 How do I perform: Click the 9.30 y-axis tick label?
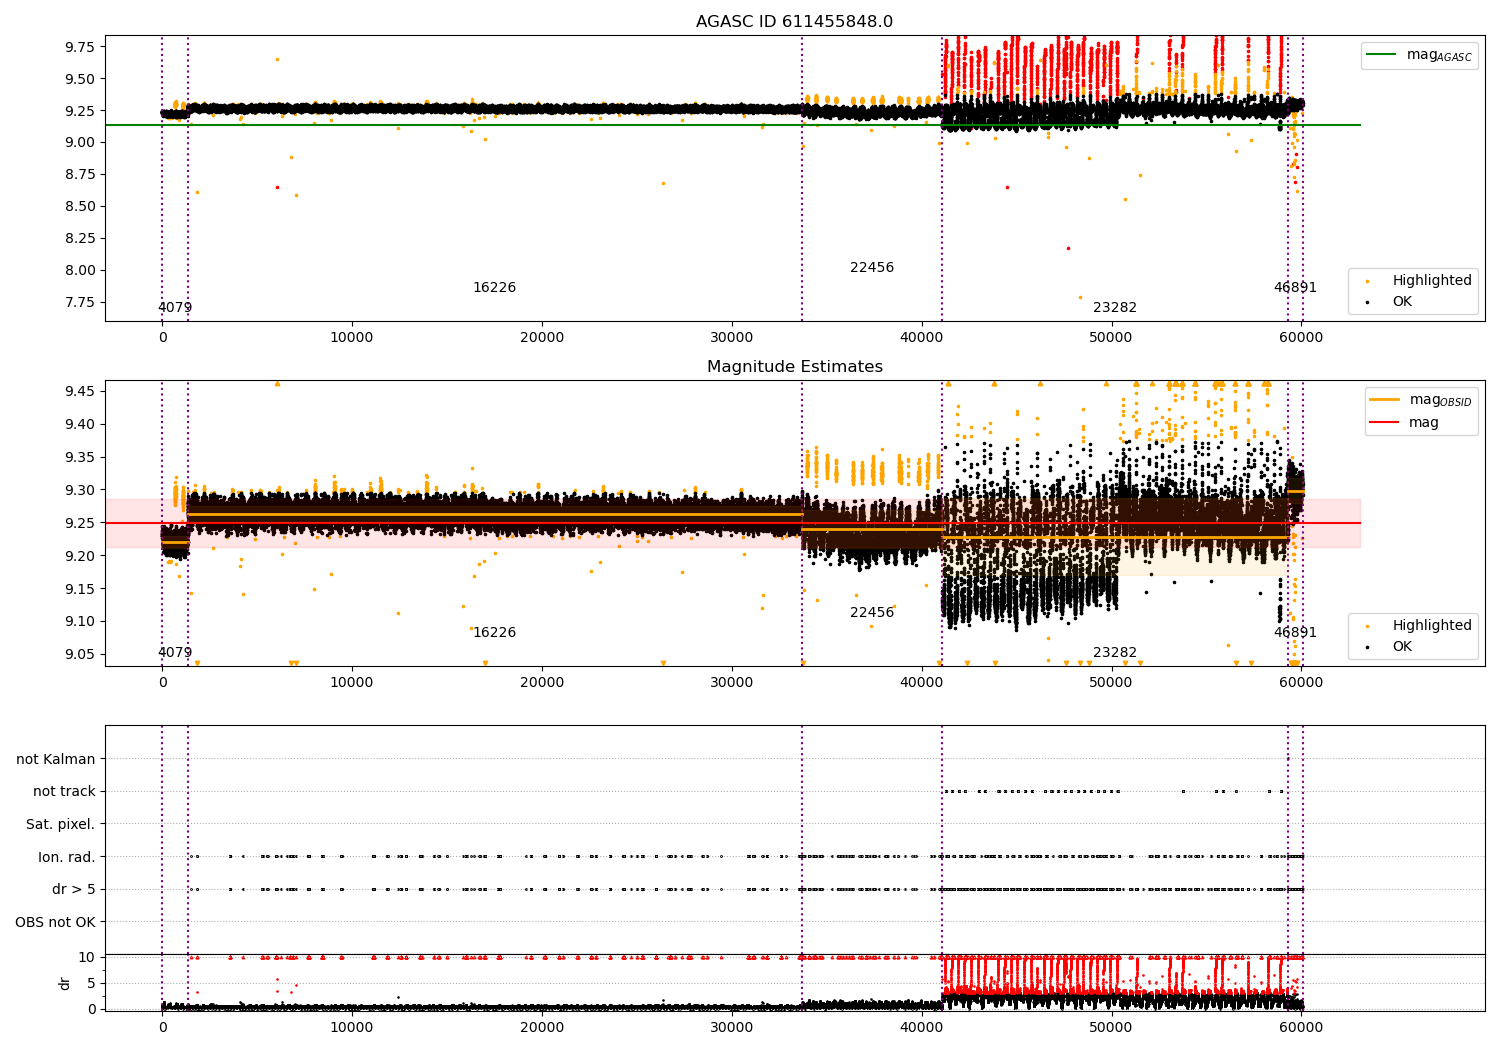pos(81,490)
